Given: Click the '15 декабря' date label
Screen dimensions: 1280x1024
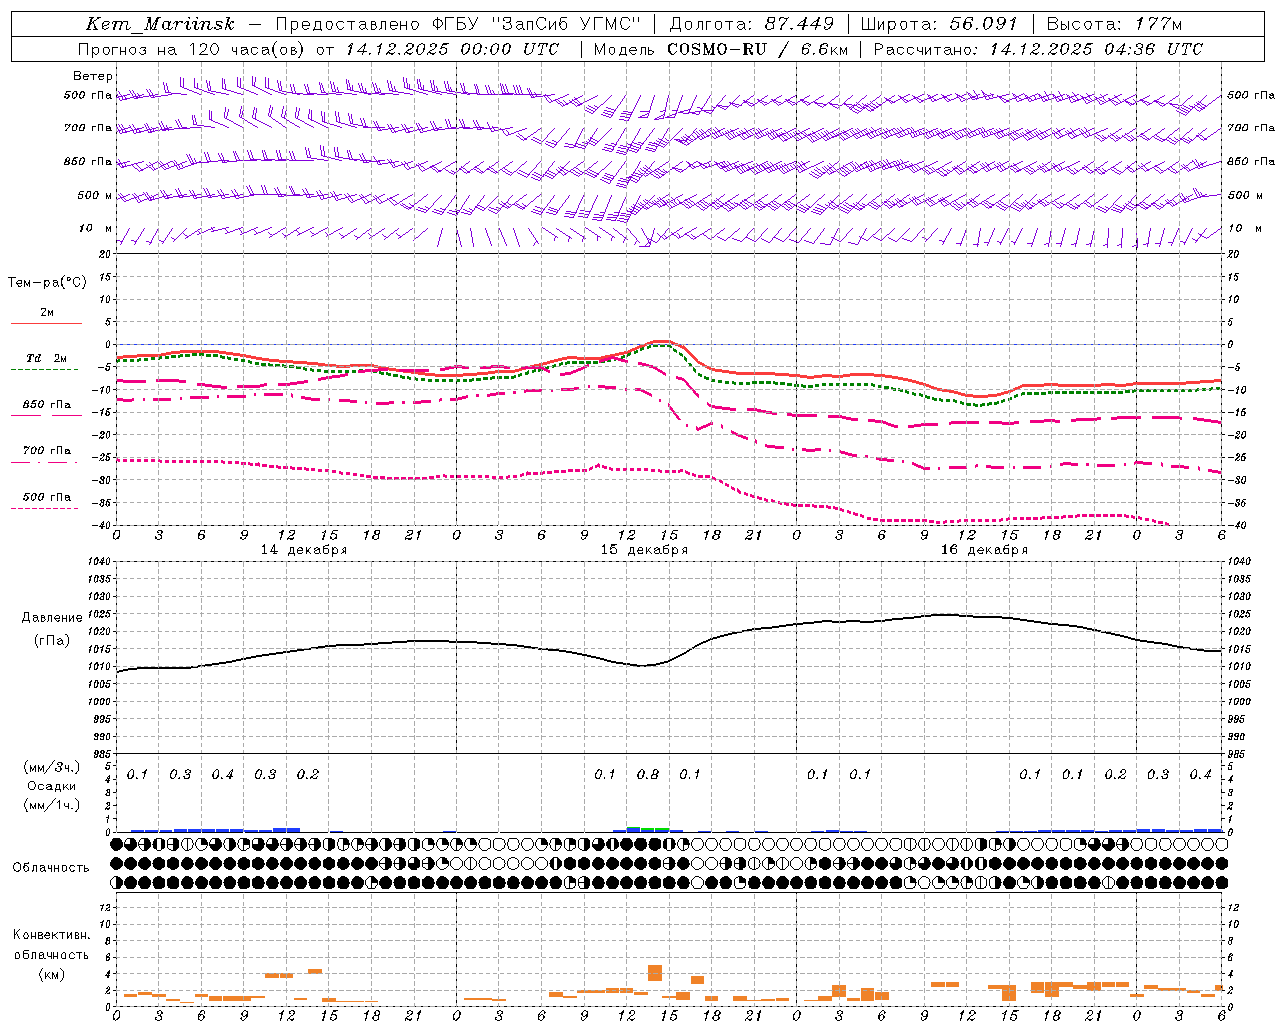Looking at the screenshot, I should click(644, 549).
